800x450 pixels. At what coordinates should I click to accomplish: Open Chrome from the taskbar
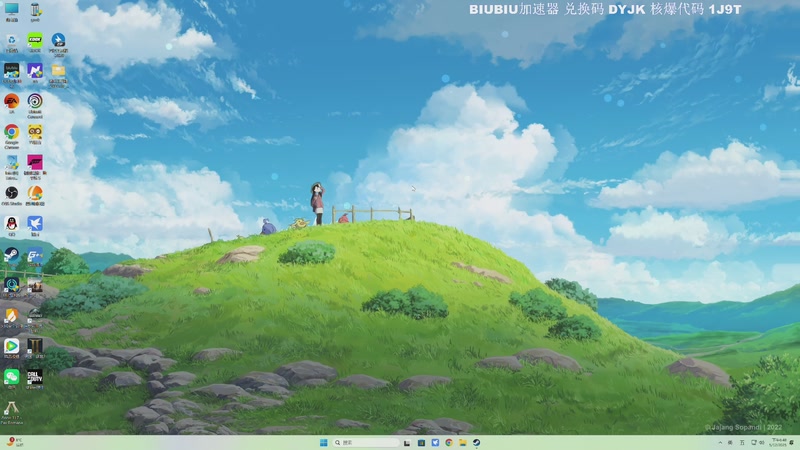click(449, 442)
